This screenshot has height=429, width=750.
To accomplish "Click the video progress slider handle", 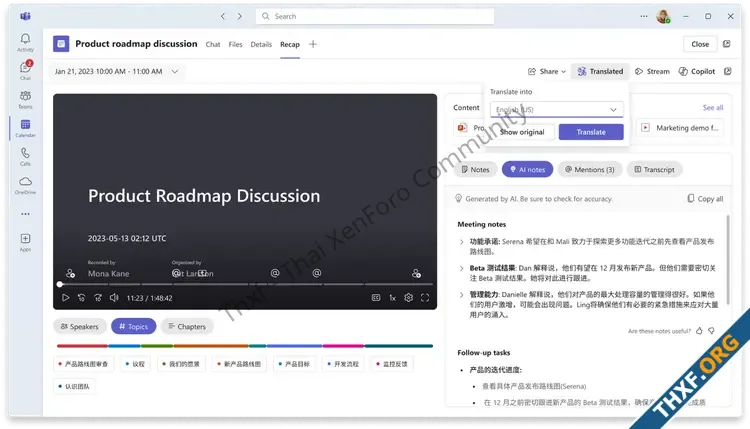I will (60, 284).
